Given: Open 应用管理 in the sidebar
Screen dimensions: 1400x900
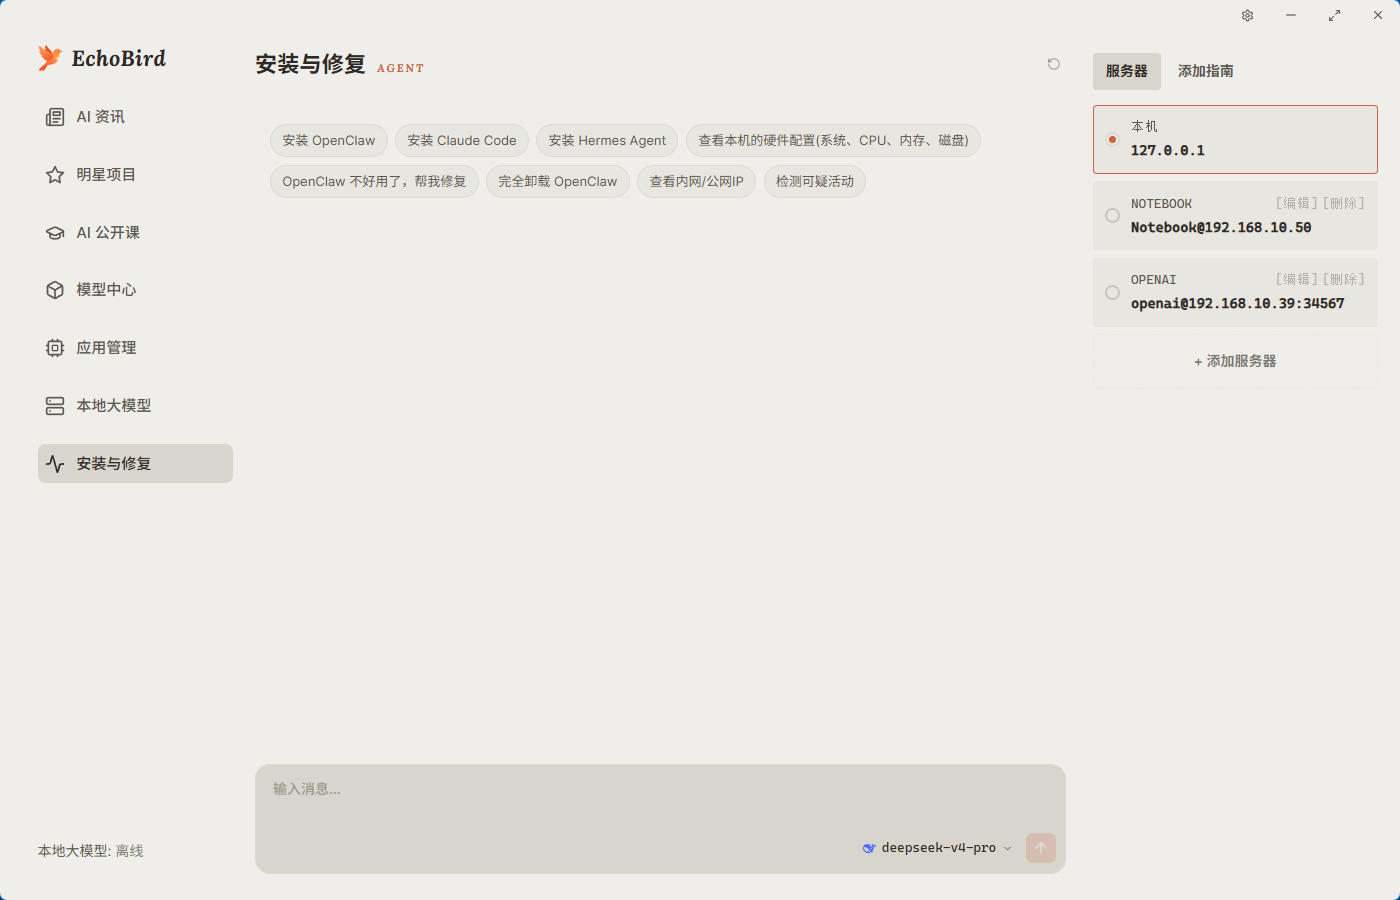Looking at the screenshot, I should [135, 348].
